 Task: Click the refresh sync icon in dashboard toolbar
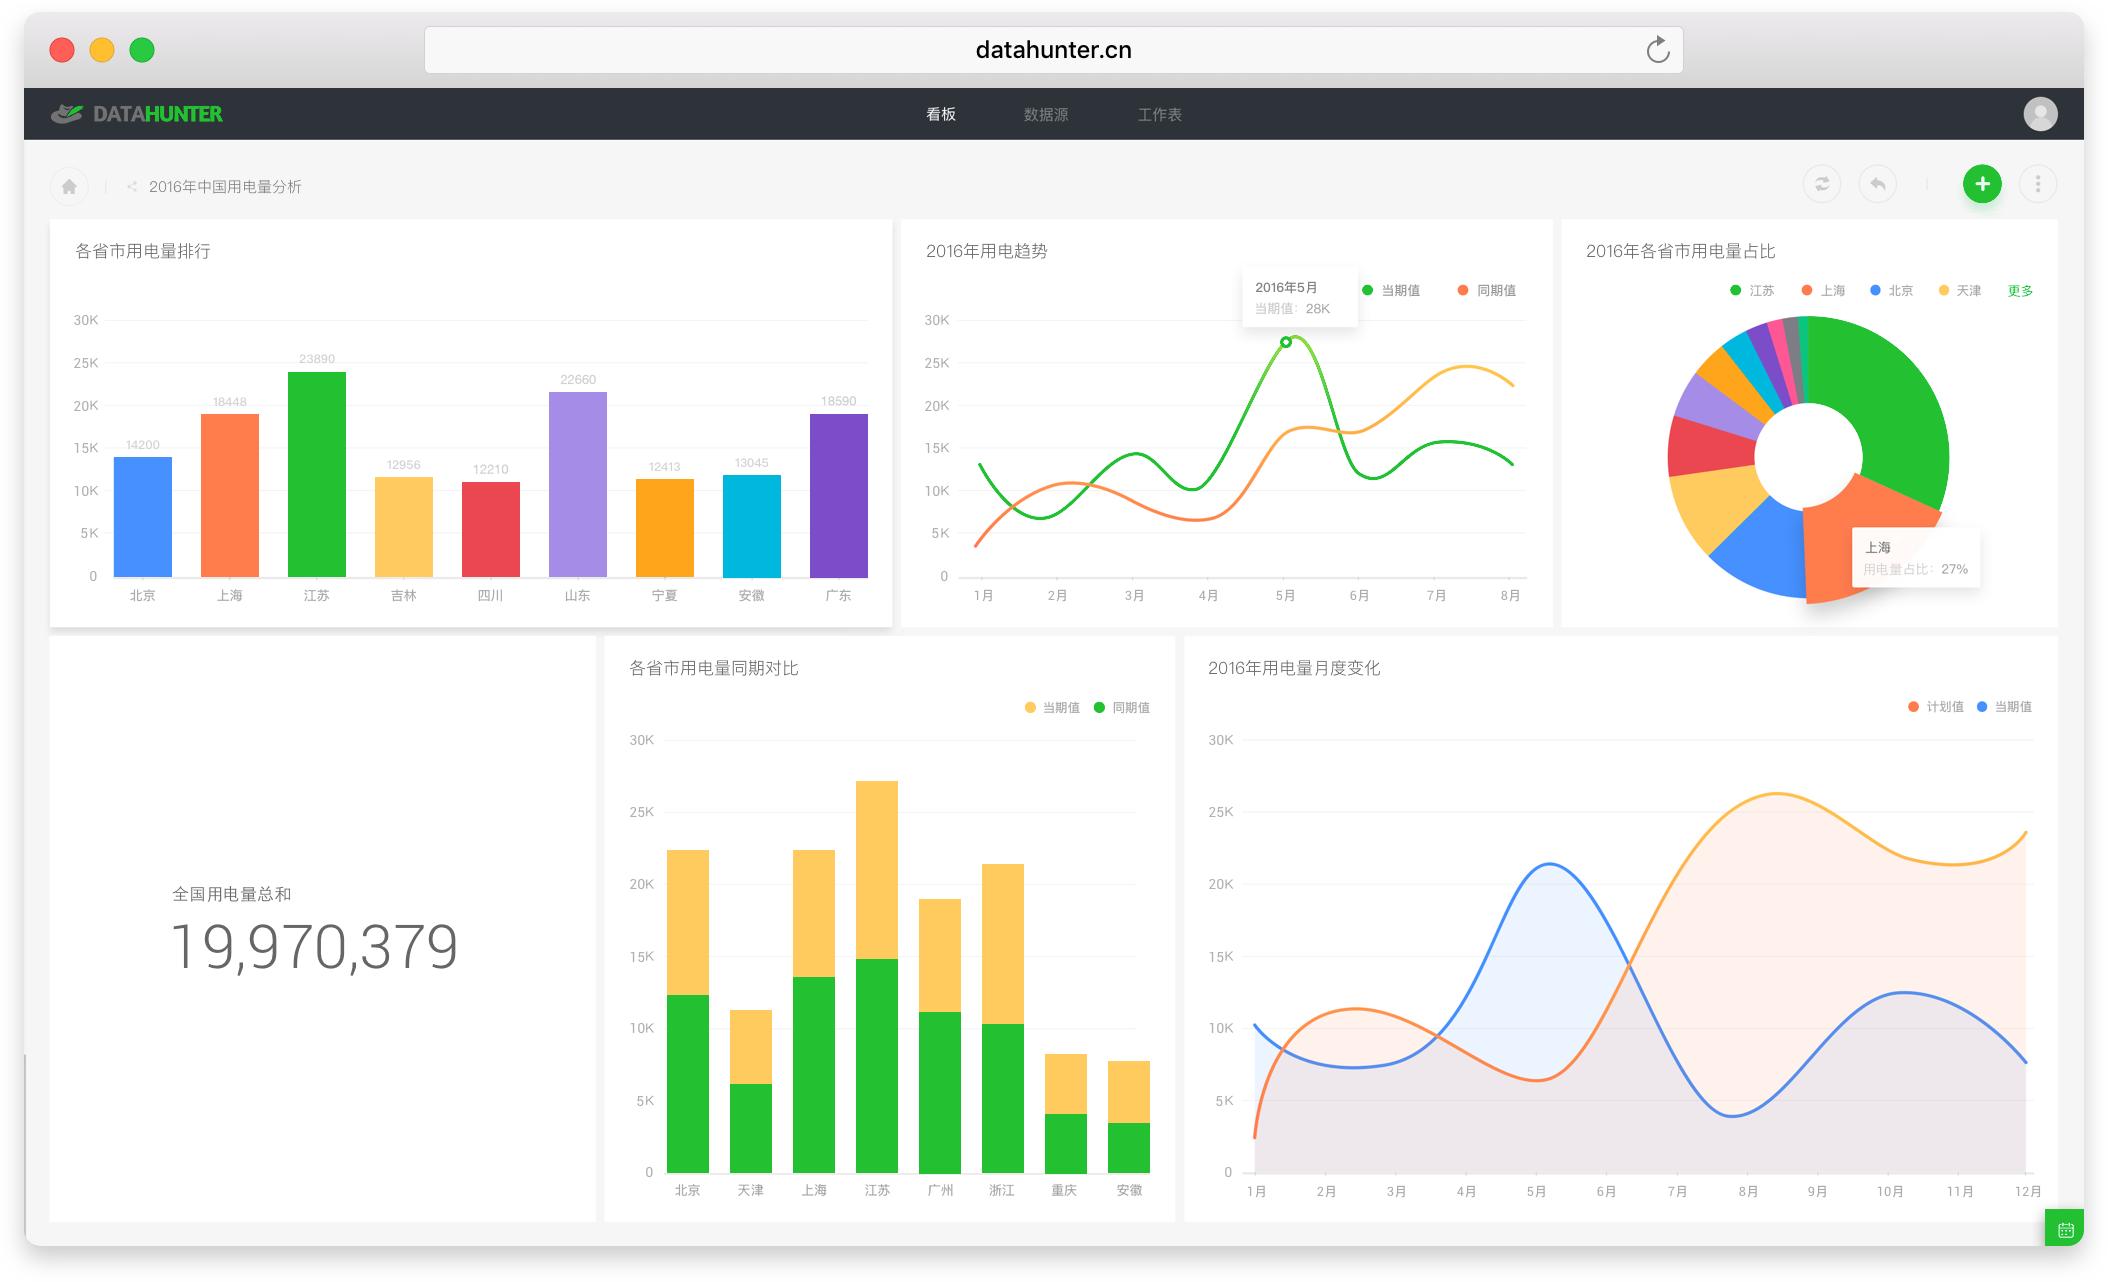pyautogui.click(x=1821, y=184)
